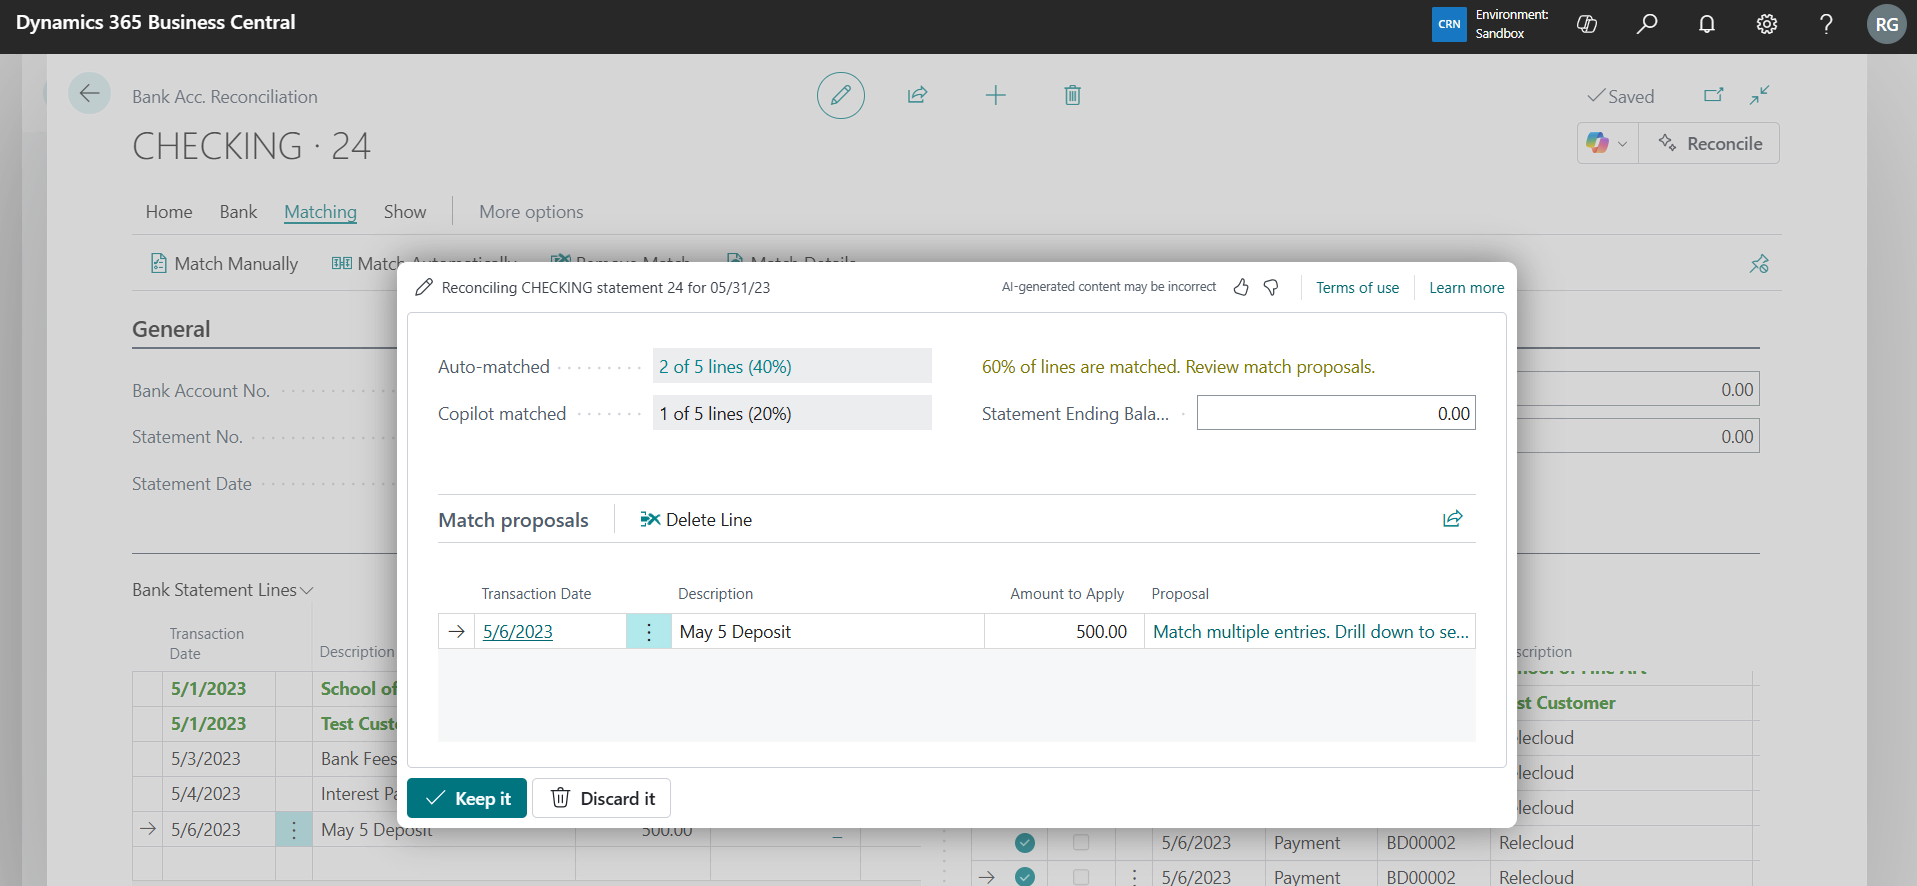The width and height of the screenshot is (1917, 886).
Task: Click Keep it button
Action: click(x=467, y=798)
